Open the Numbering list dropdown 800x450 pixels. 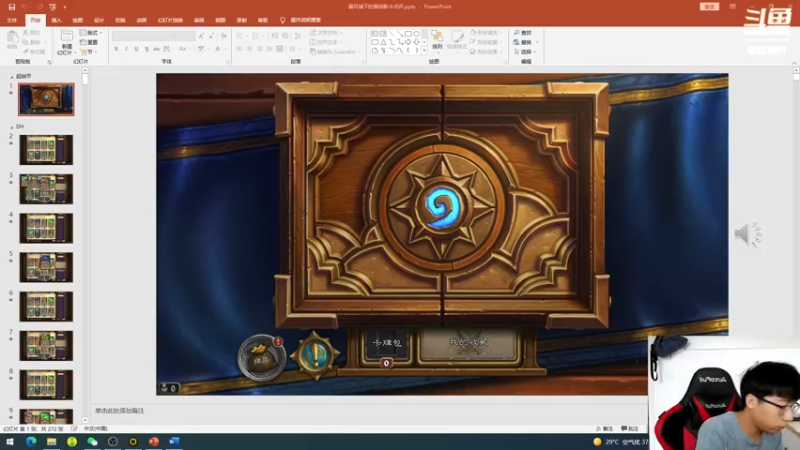(257, 36)
